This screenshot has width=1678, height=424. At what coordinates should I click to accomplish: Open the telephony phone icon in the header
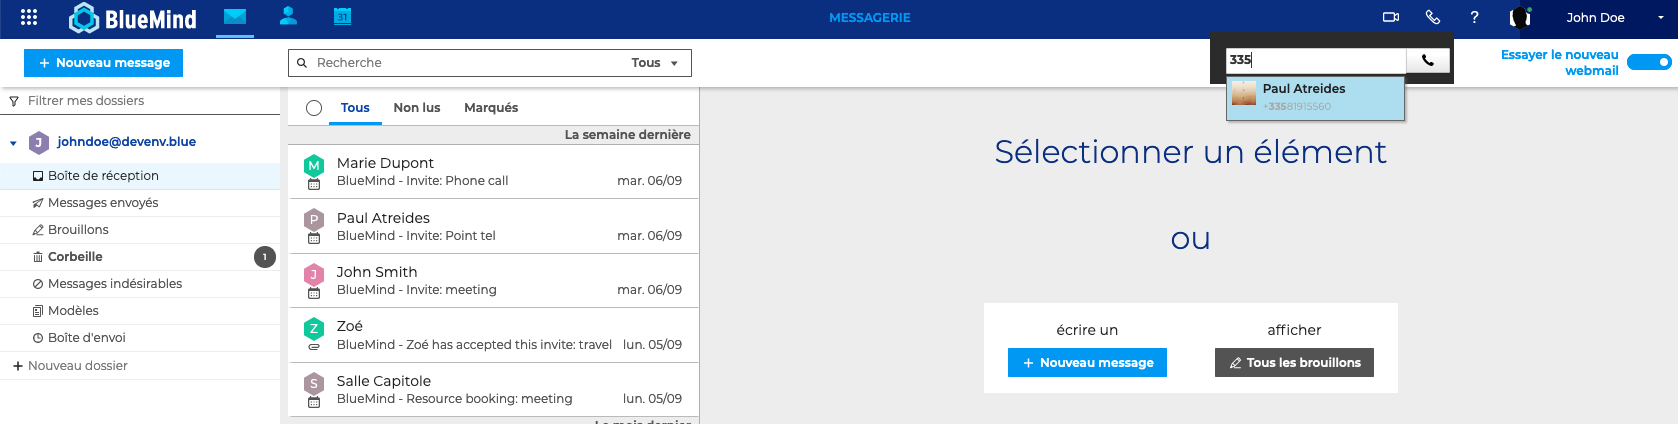pyautogui.click(x=1432, y=17)
